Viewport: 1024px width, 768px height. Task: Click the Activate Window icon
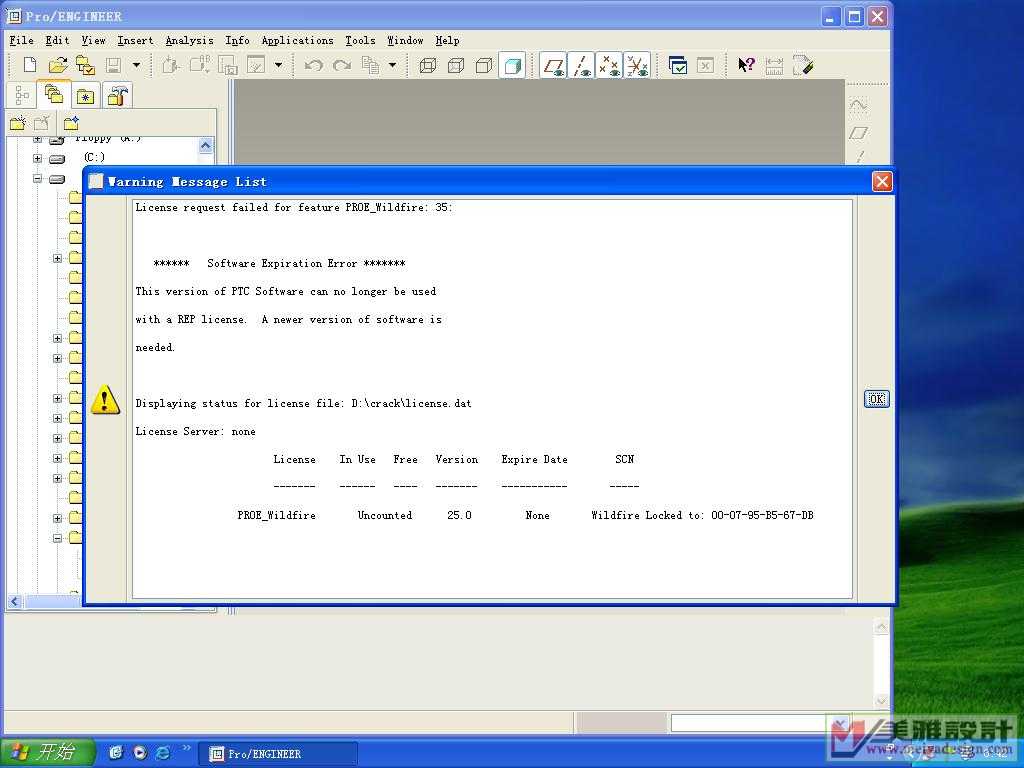pos(678,65)
